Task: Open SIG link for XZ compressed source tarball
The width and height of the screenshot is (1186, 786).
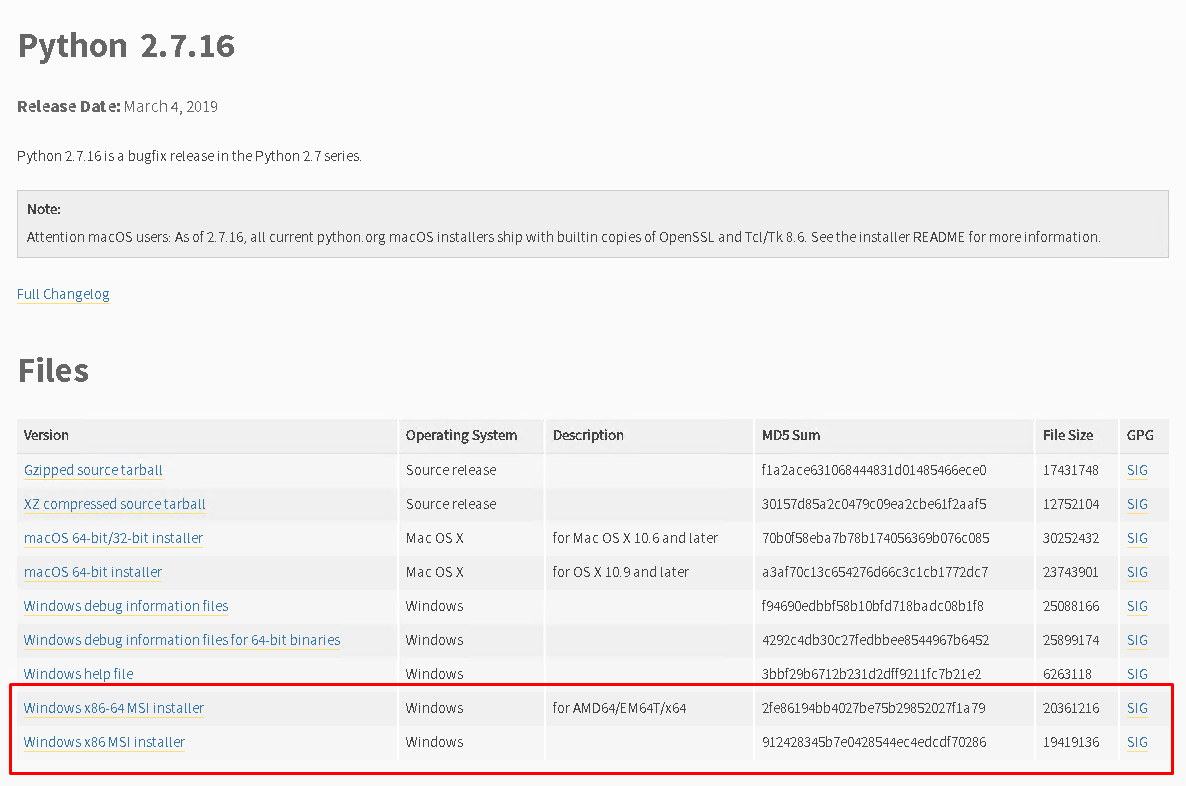Action: (x=1137, y=504)
